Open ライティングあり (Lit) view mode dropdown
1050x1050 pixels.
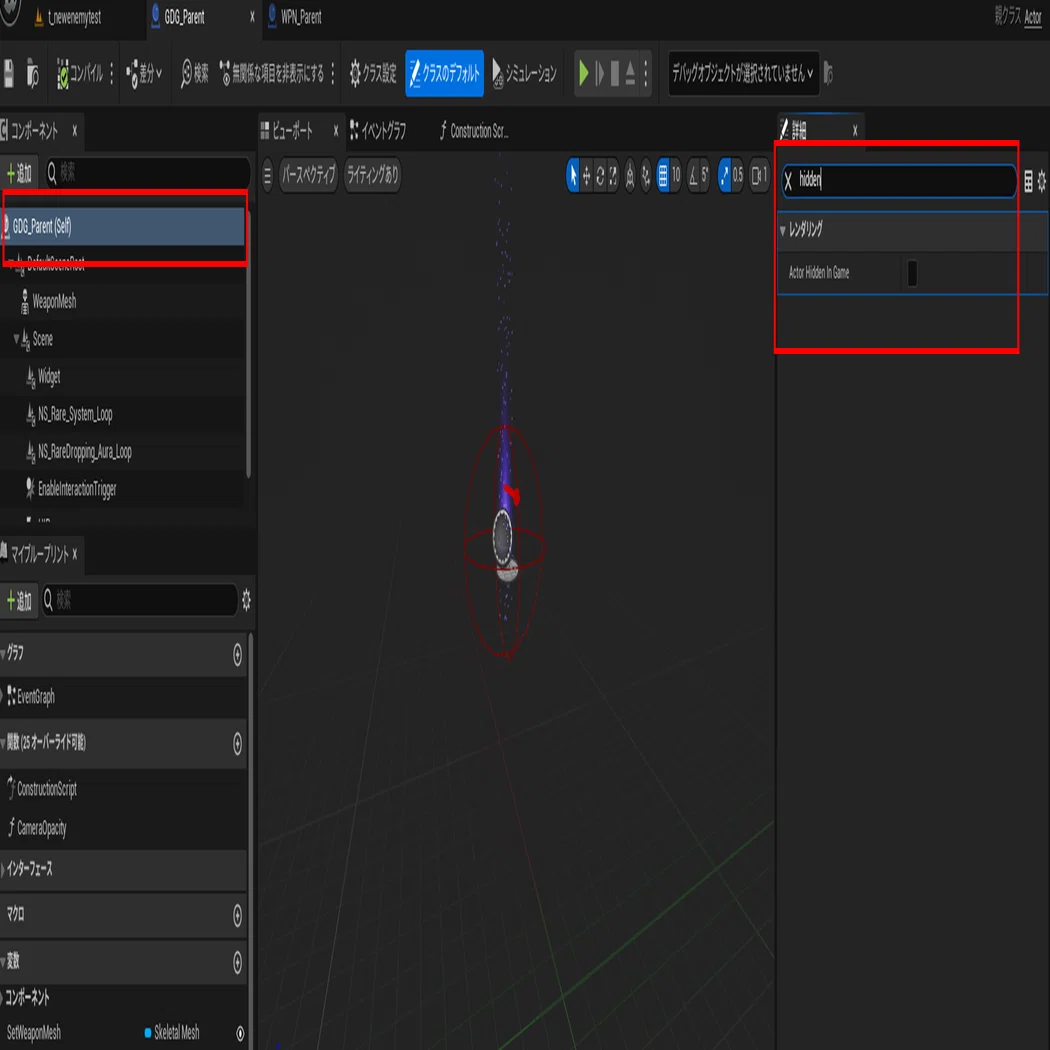pyautogui.click(x=372, y=175)
